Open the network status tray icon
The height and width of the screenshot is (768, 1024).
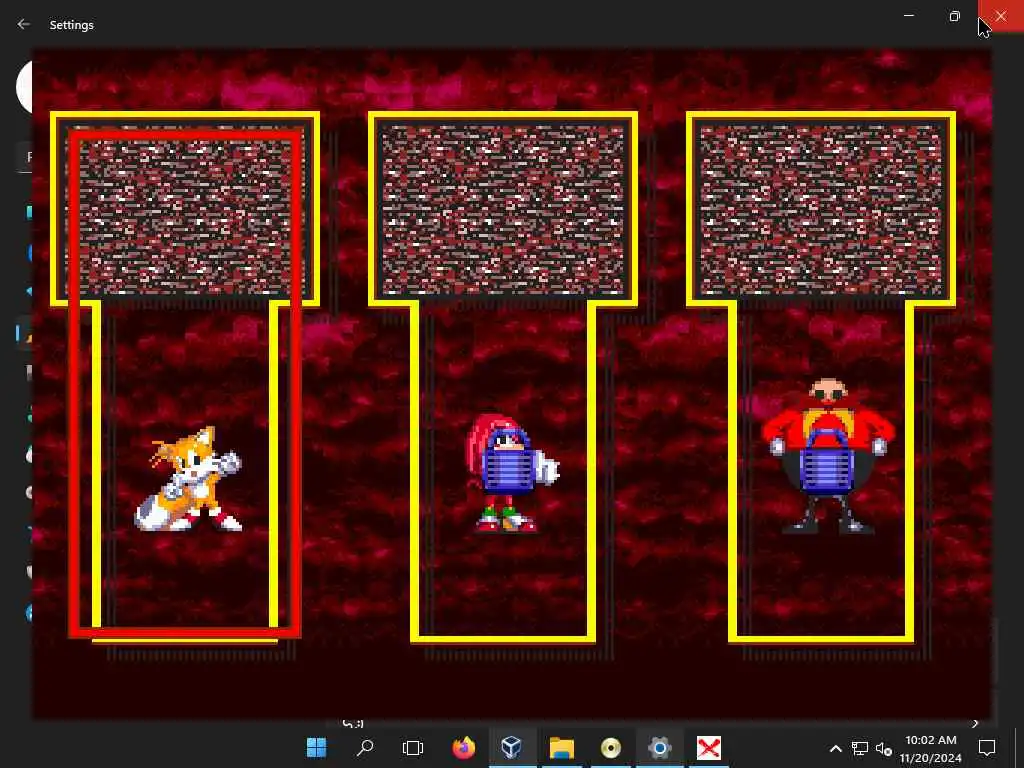[859, 748]
